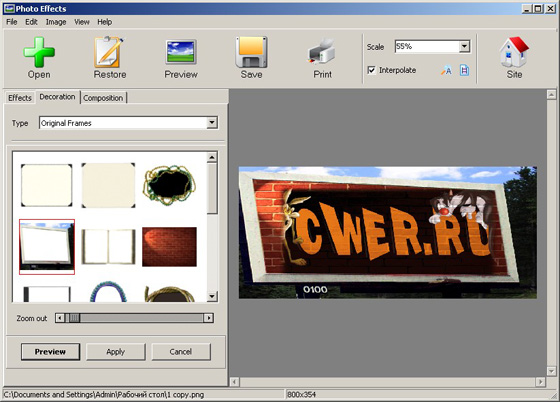Image resolution: width=560 pixels, height=402 pixels.
Task: Click the Save floppy disk icon
Action: 251,52
